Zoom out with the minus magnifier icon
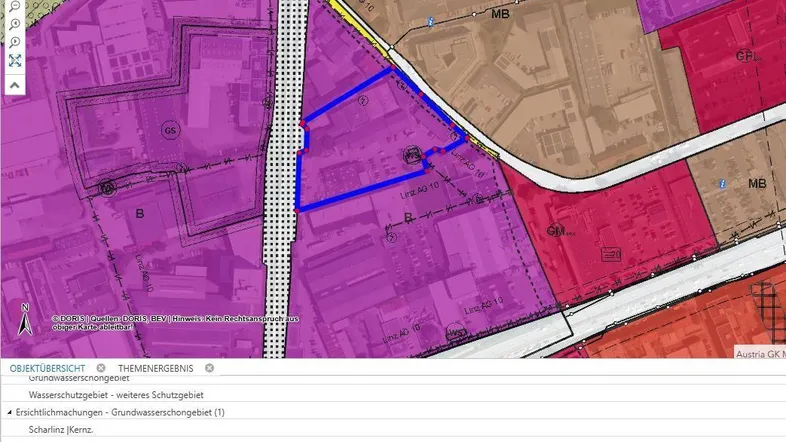Image resolution: width=786 pixels, height=442 pixels. (x=15, y=6)
